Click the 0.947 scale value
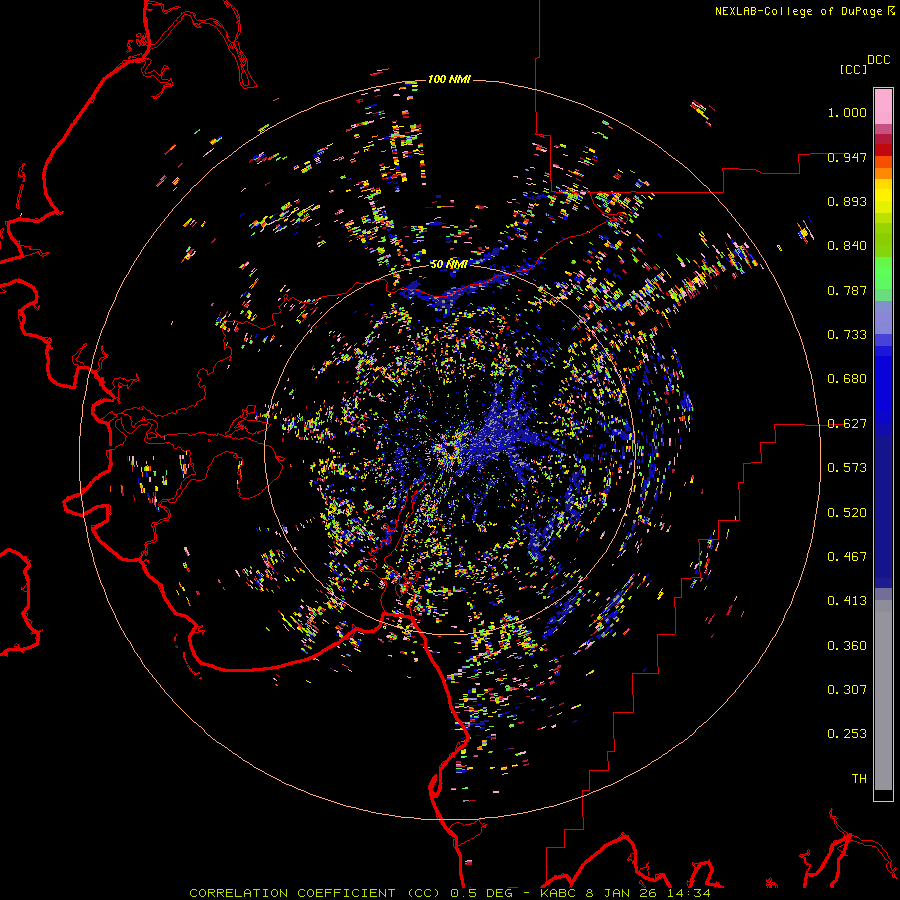The width and height of the screenshot is (900, 900). pyautogui.click(x=847, y=157)
